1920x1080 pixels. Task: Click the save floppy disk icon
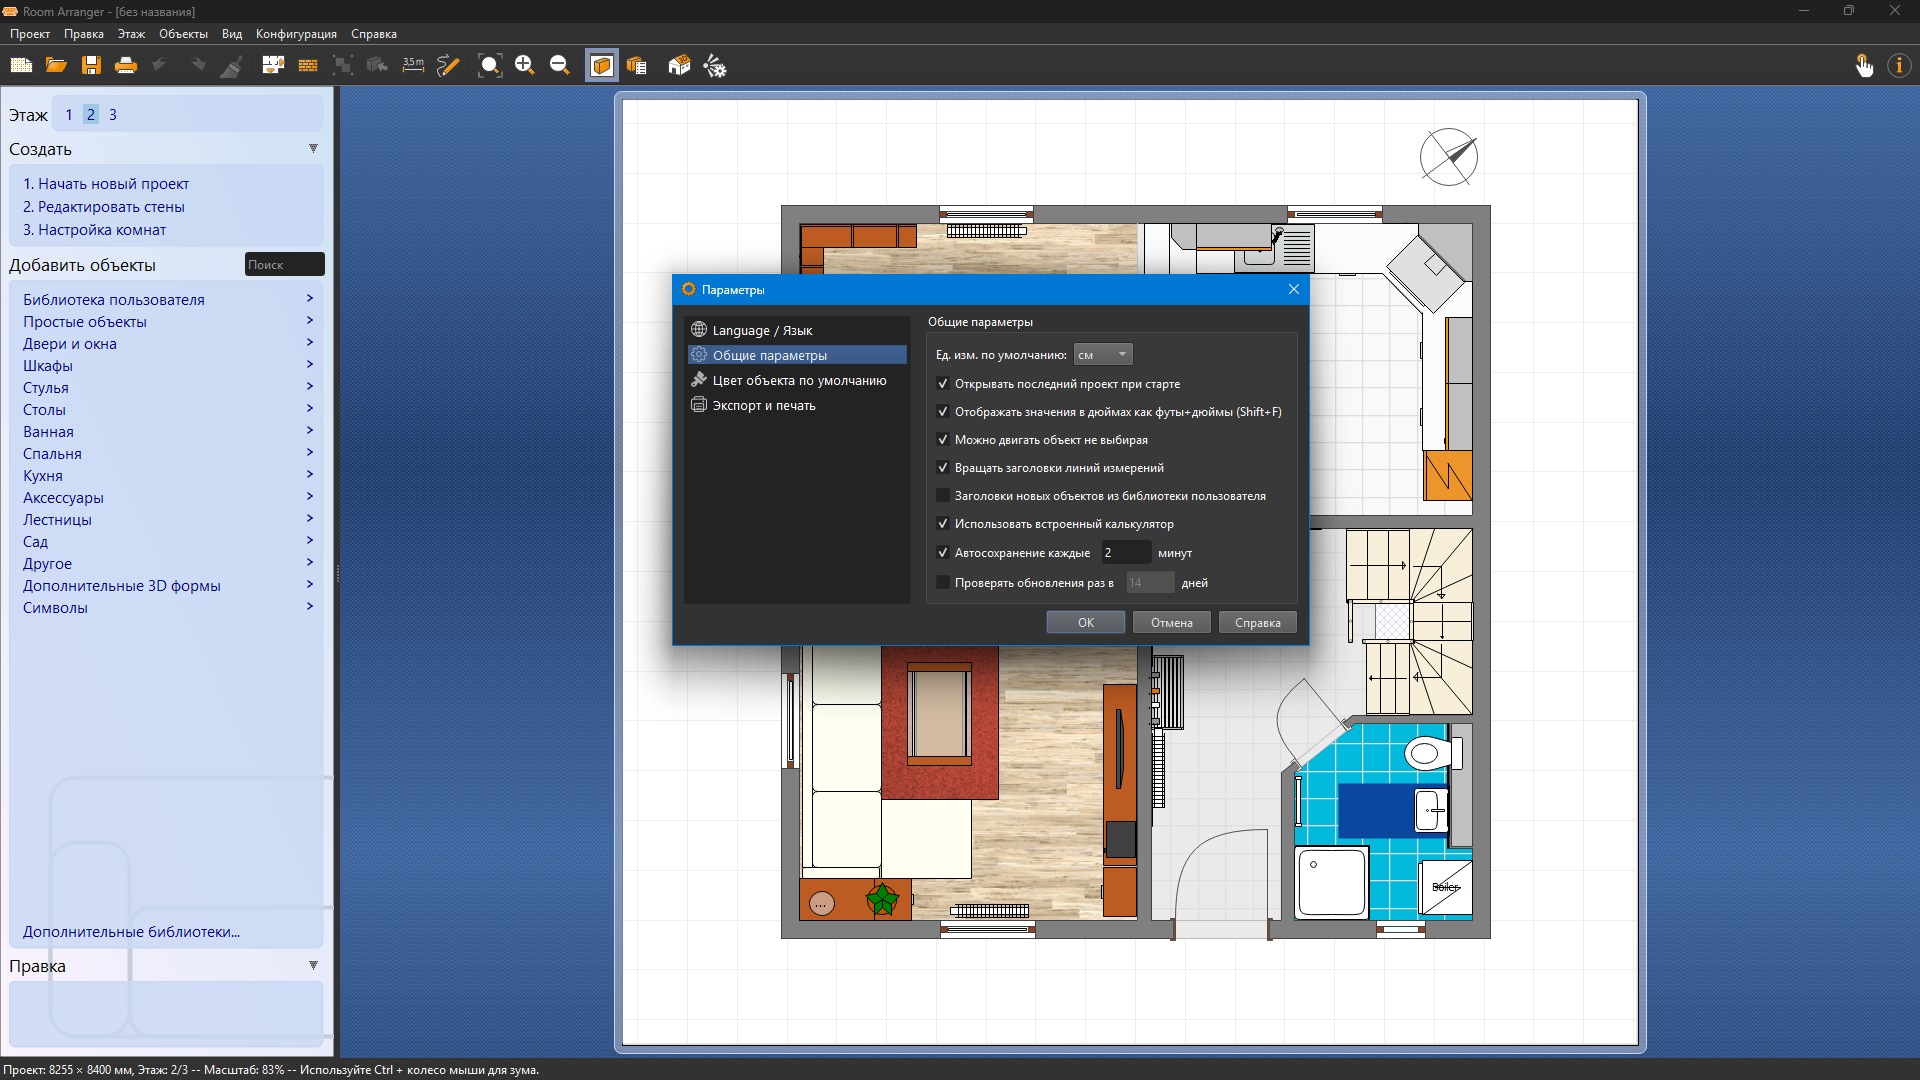coord(91,66)
